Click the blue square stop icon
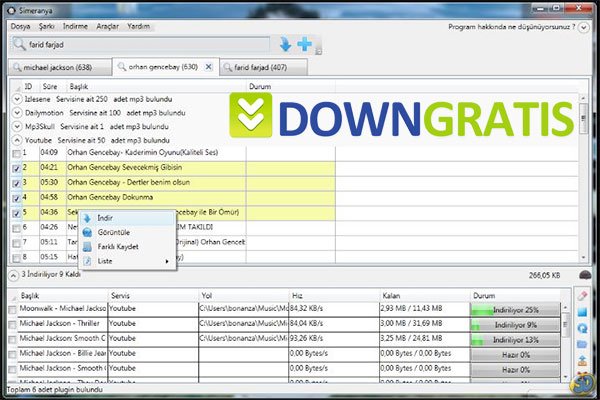This screenshot has height=400, width=600. [x=582, y=312]
